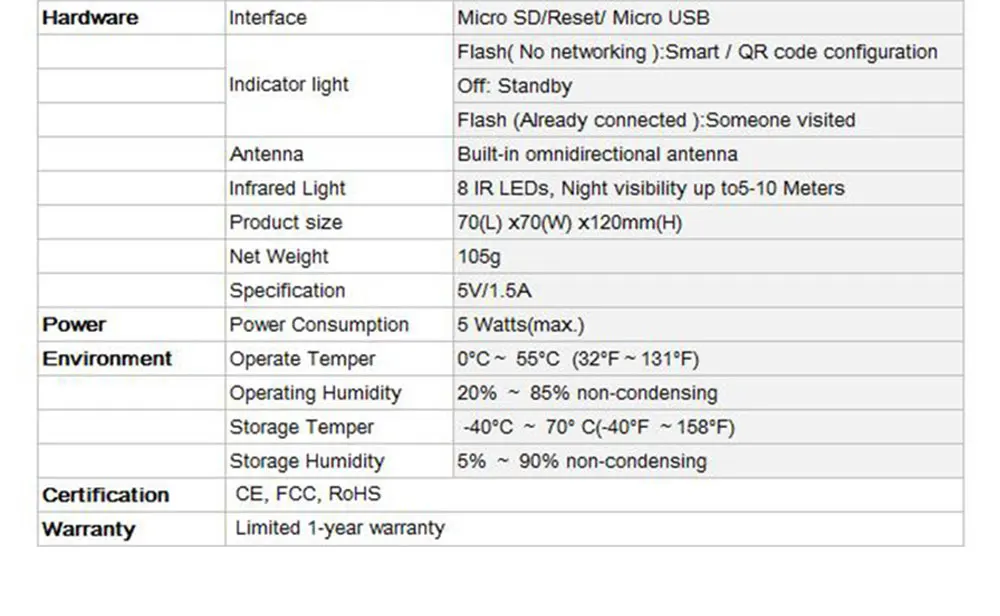Screen dimensions: 1000x616
Task: Click the 8 IR LEDs description
Action: pos(651,189)
